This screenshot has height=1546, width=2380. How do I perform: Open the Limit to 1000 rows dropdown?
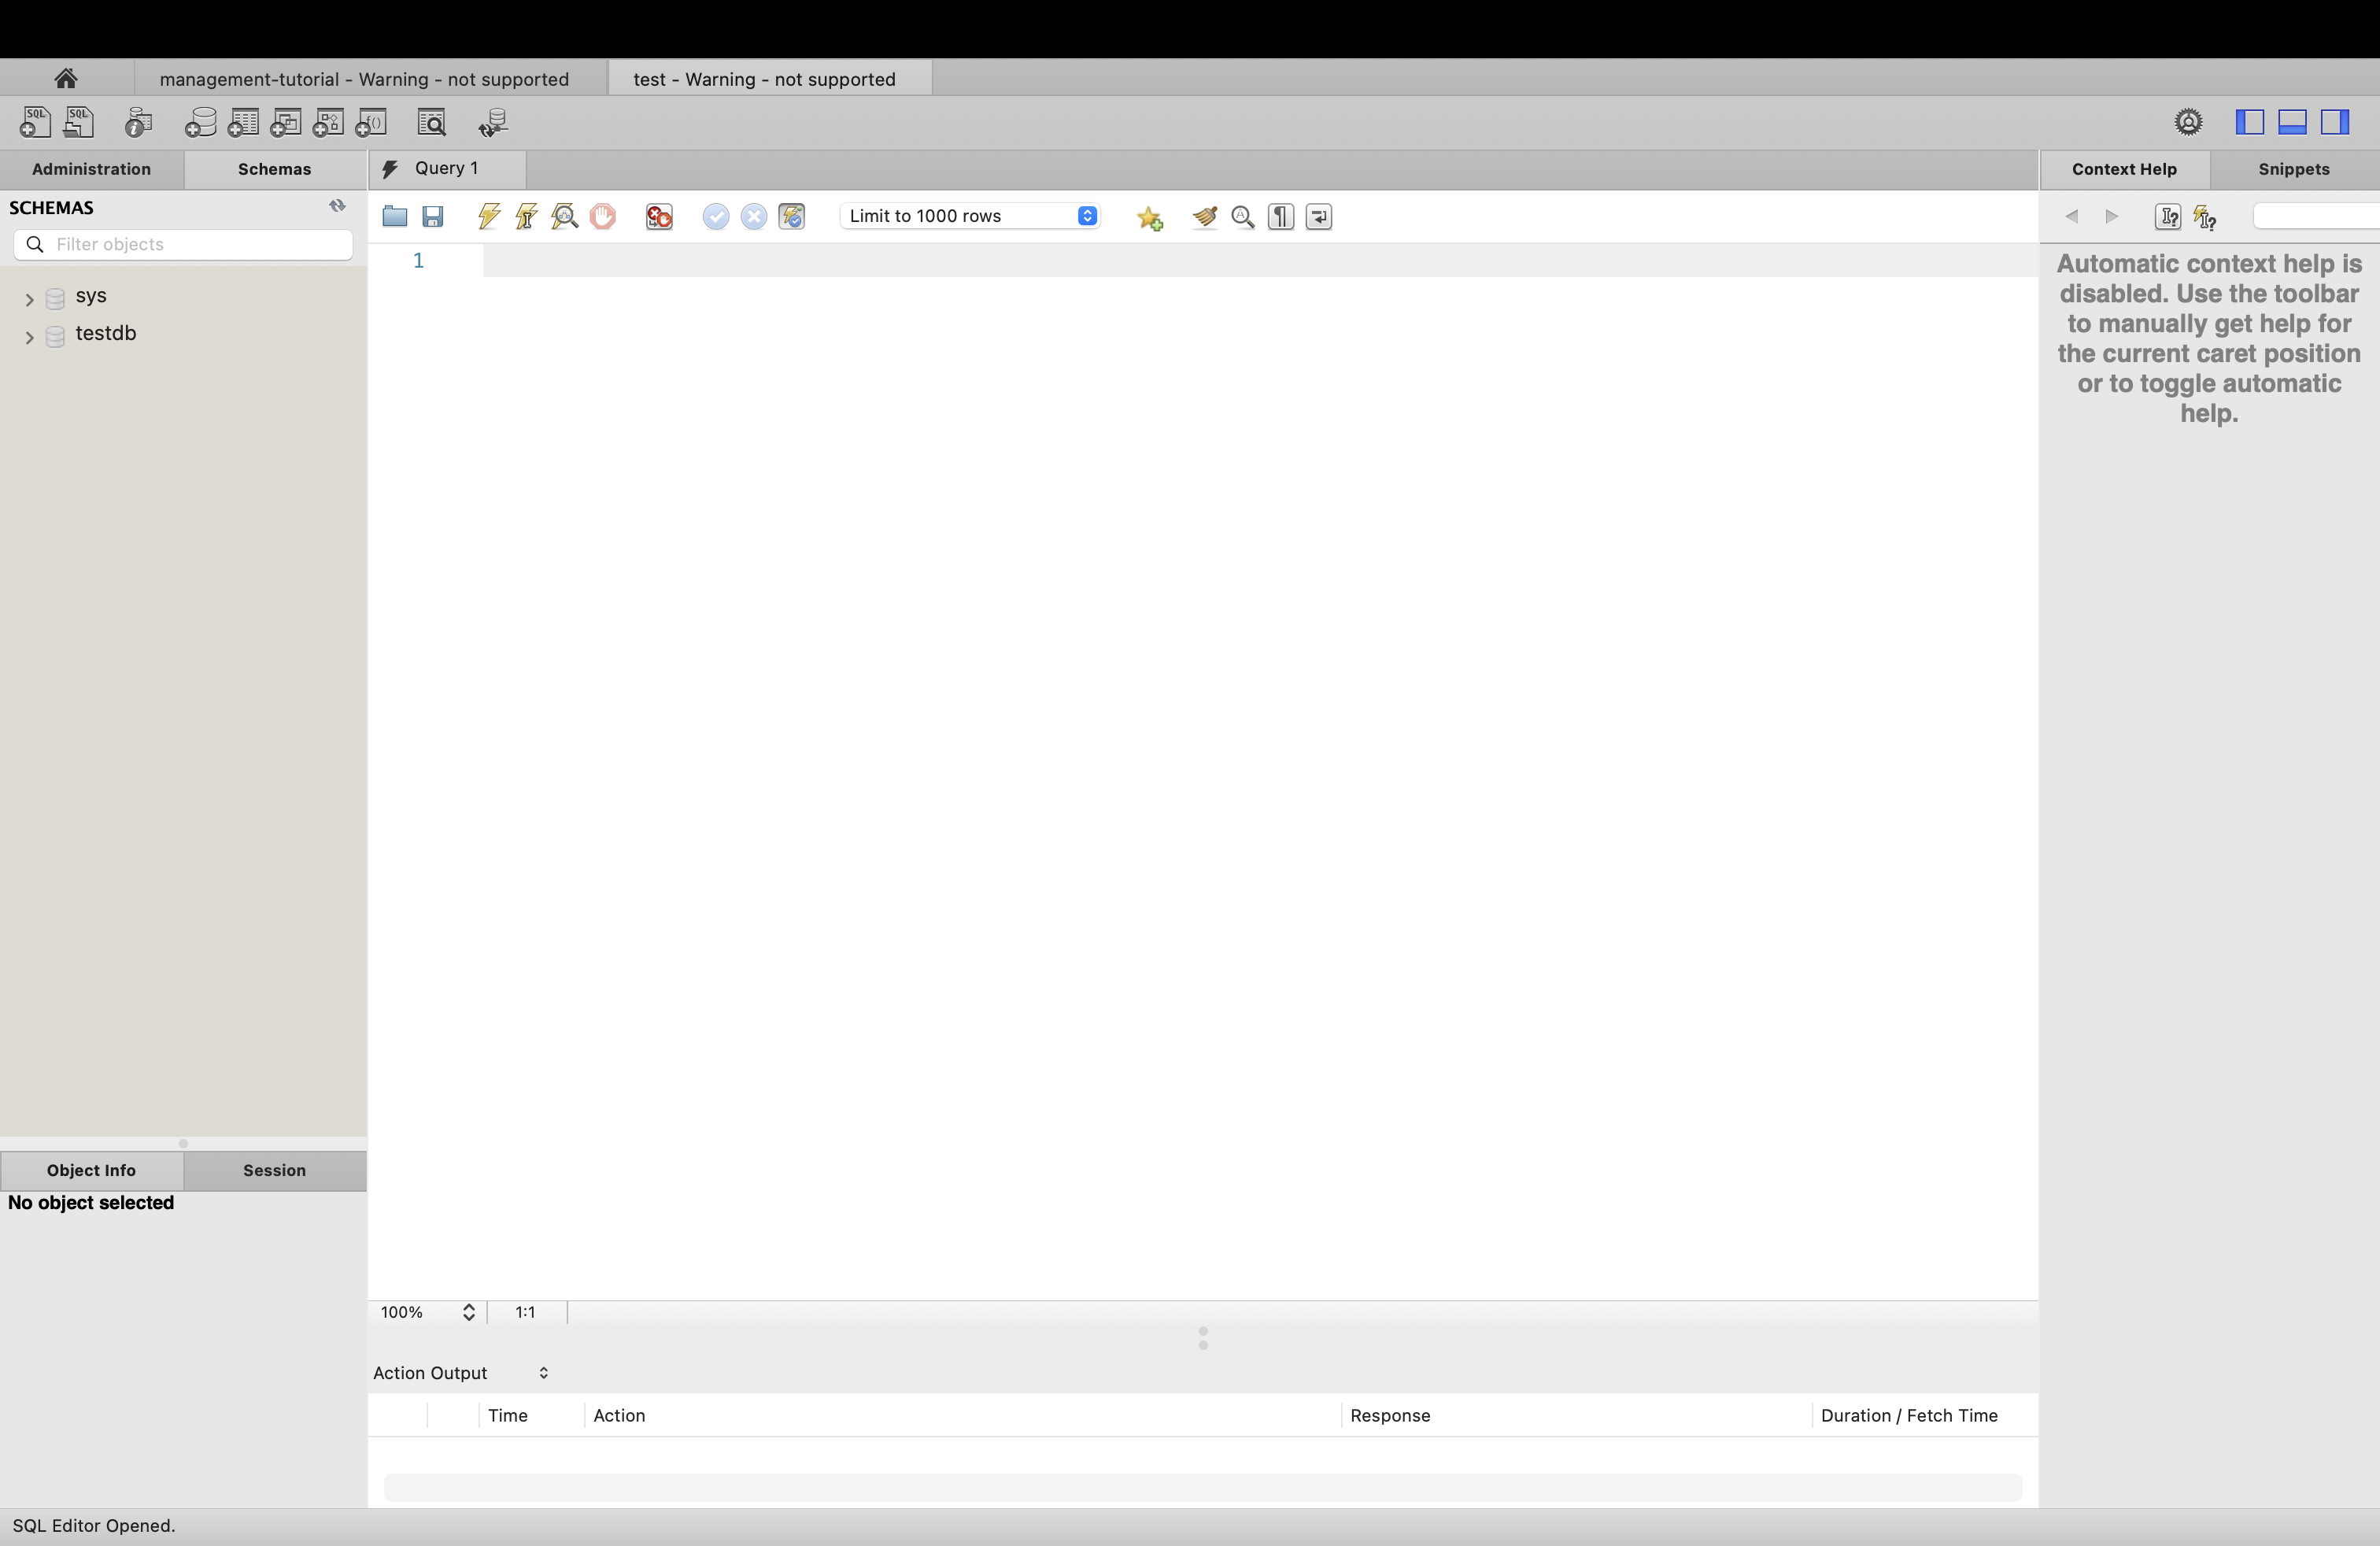[970, 216]
